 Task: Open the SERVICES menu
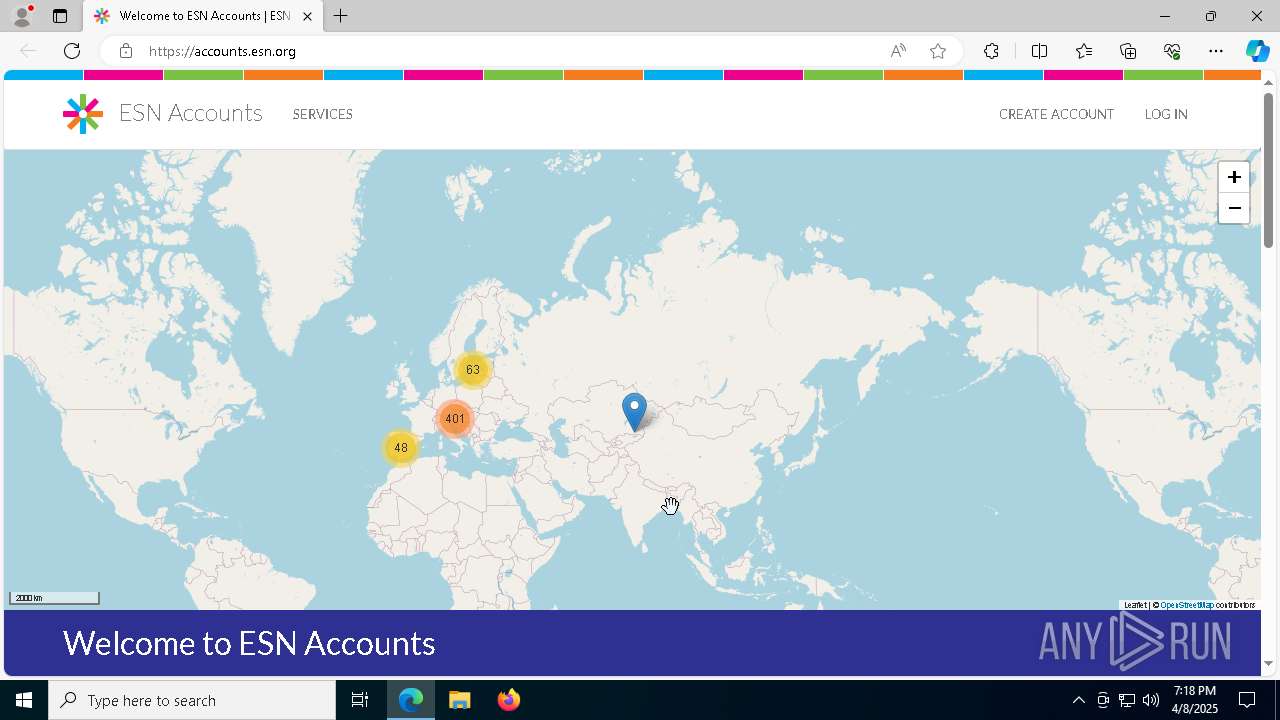pyautogui.click(x=322, y=114)
